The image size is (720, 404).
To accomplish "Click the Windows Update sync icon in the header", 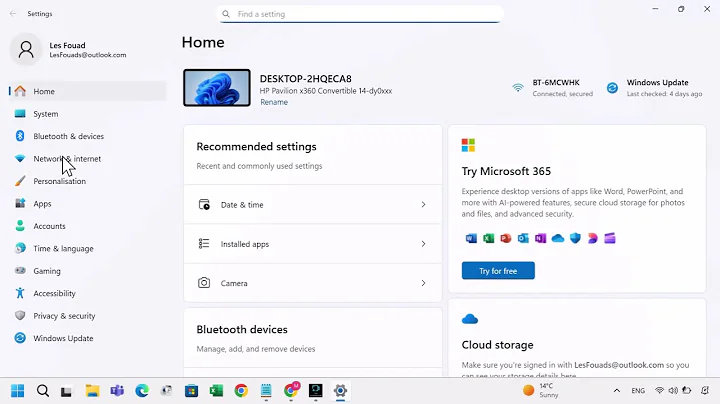I will tap(612, 88).
